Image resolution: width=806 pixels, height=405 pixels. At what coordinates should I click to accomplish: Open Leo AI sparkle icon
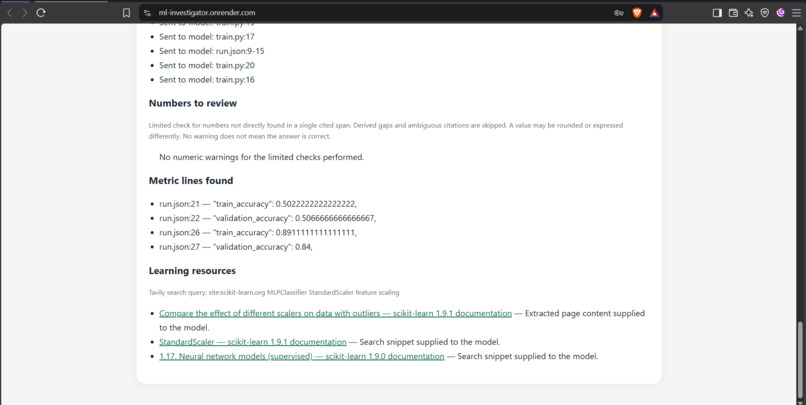point(749,13)
